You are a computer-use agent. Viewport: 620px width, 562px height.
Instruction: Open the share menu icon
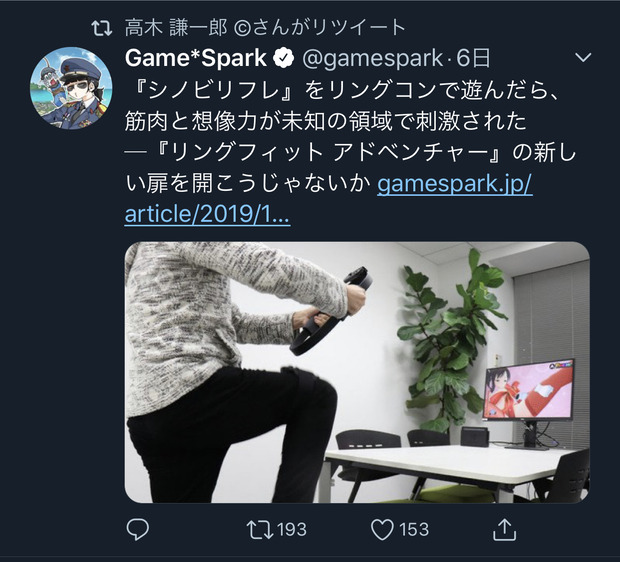pyautogui.click(x=505, y=529)
